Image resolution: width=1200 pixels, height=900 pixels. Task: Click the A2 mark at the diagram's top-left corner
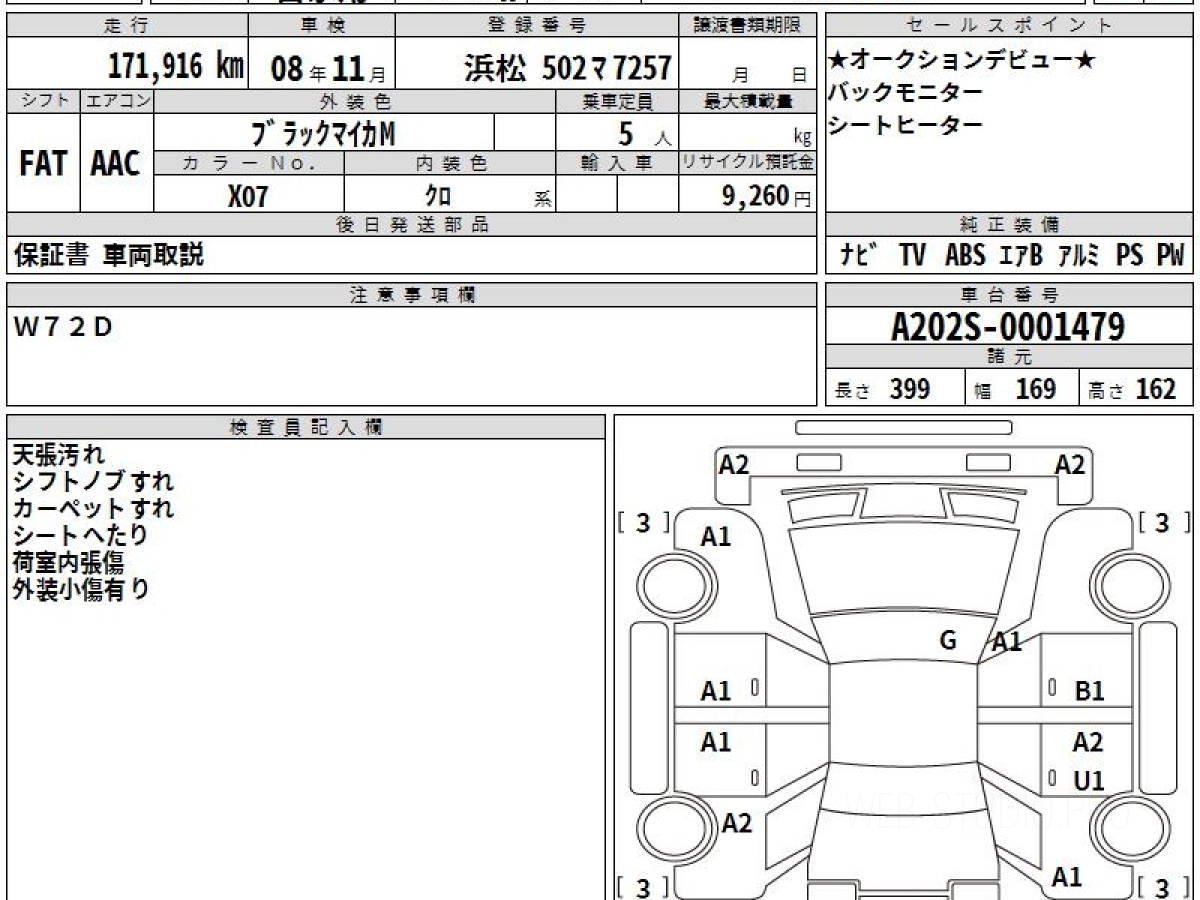click(x=734, y=464)
